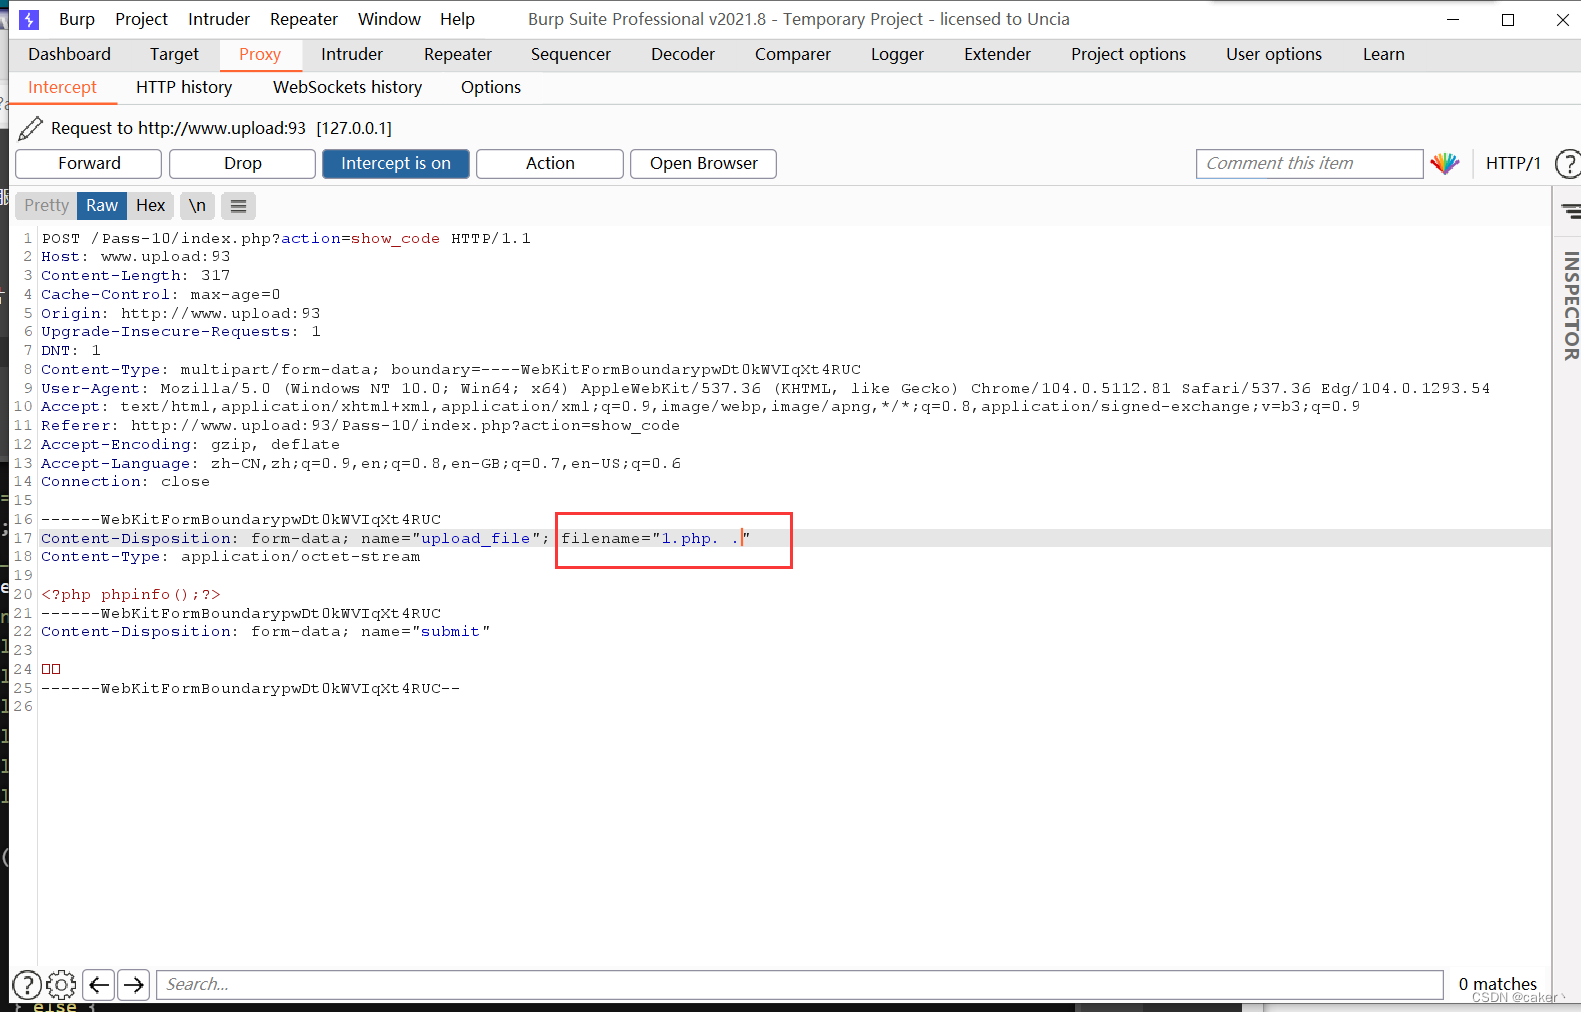This screenshot has height=1012, width=1581.
Task: Open the Repeater menu in menu bar
Action: click(x=304, y=19)
